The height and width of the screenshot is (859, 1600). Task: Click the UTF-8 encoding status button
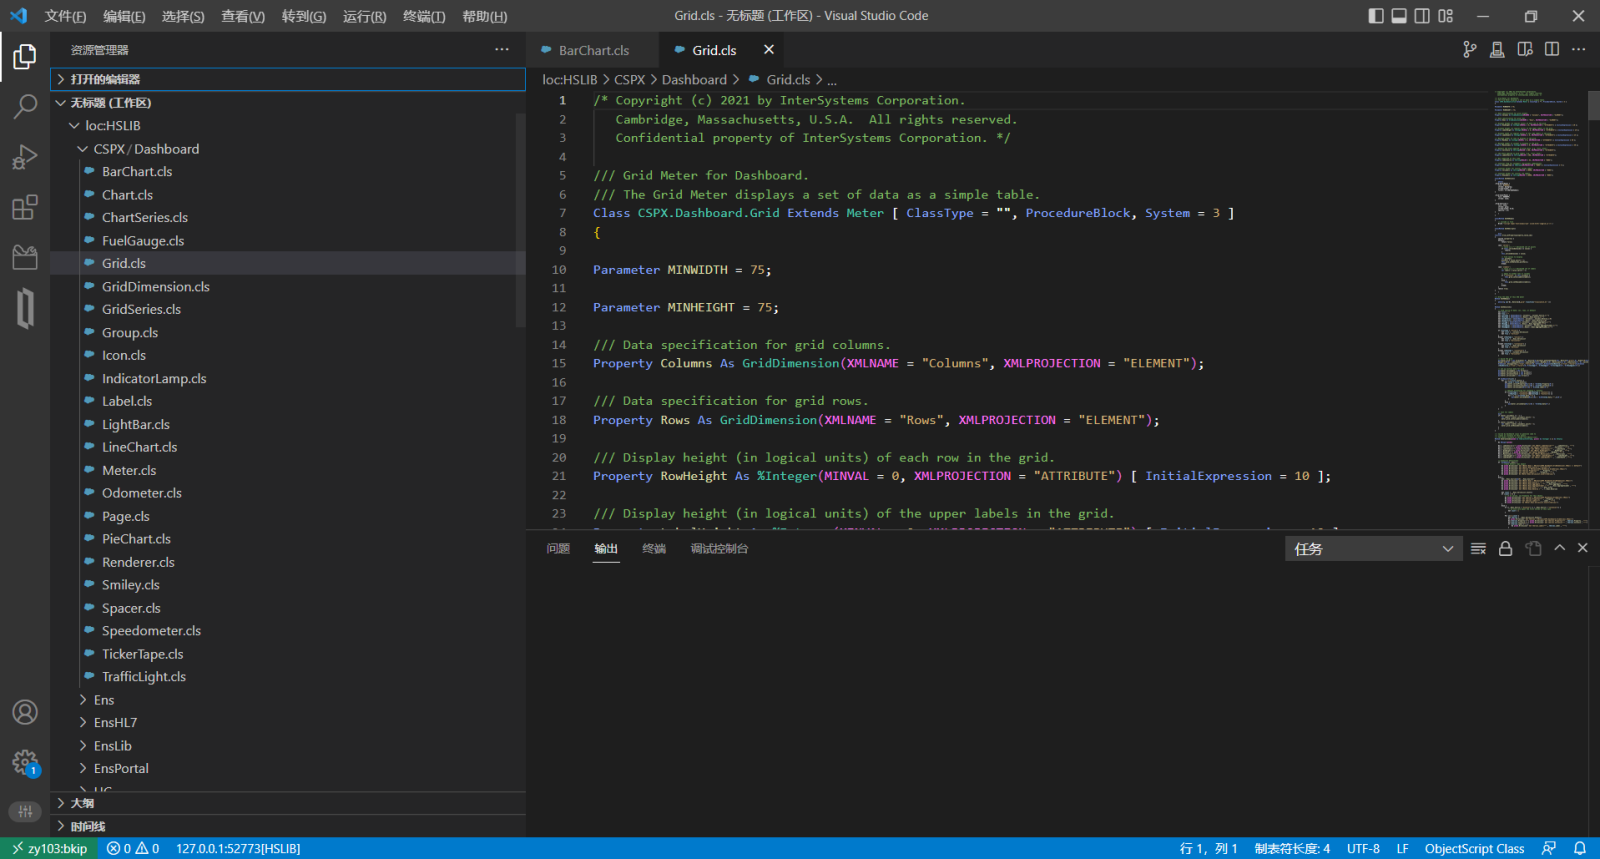coord(1363,848)
